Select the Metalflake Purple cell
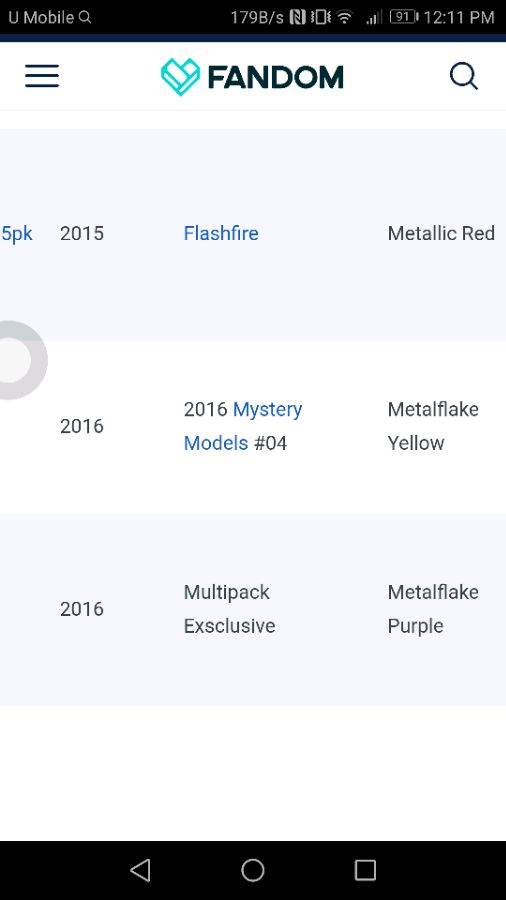Screen dimensions: 506x900 [x=433, y=609]
